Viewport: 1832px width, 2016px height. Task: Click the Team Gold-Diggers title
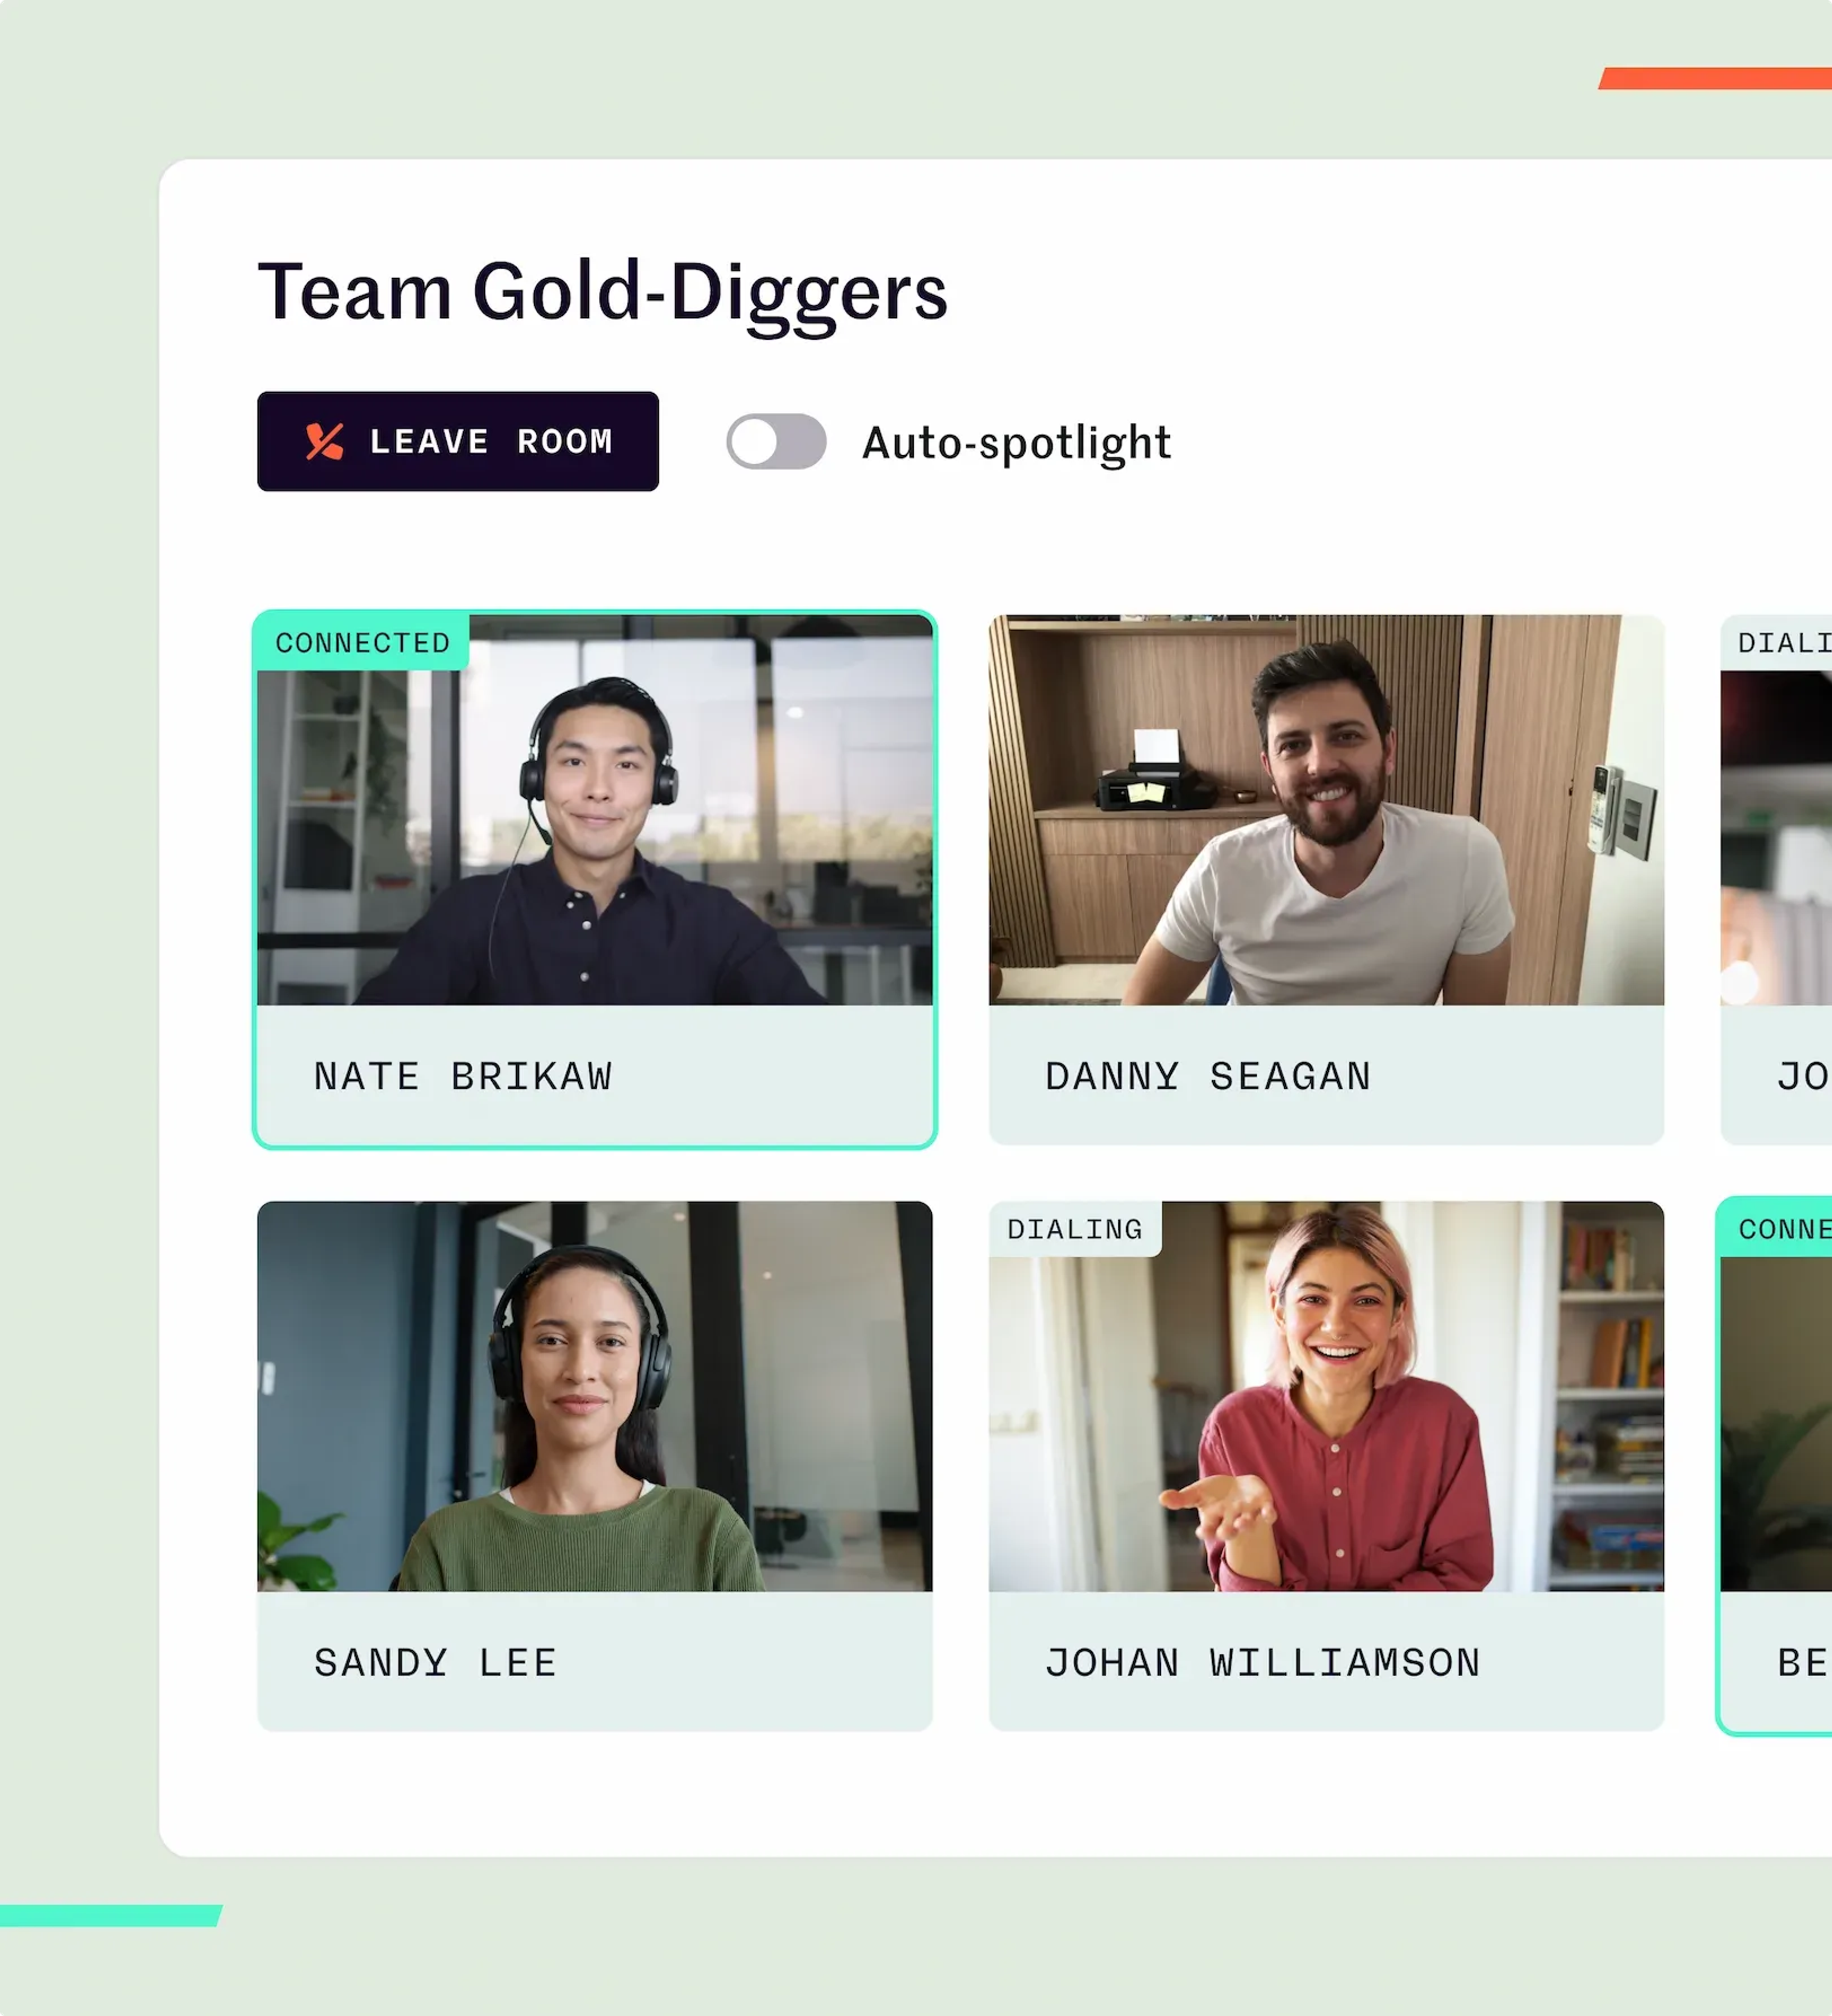[x=602, y=292]
